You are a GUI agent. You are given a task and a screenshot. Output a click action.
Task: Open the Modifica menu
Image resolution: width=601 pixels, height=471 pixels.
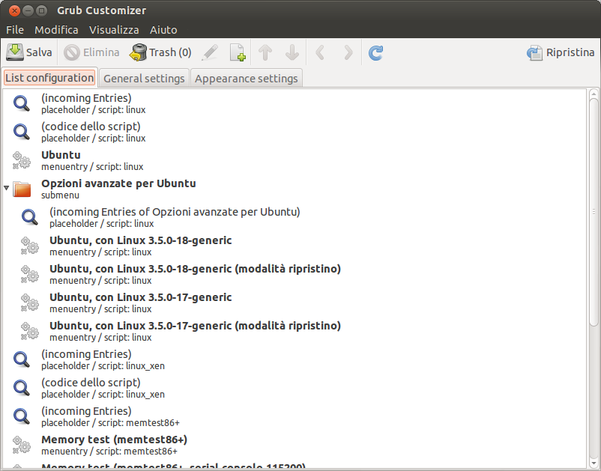click(x=56, y=30)
